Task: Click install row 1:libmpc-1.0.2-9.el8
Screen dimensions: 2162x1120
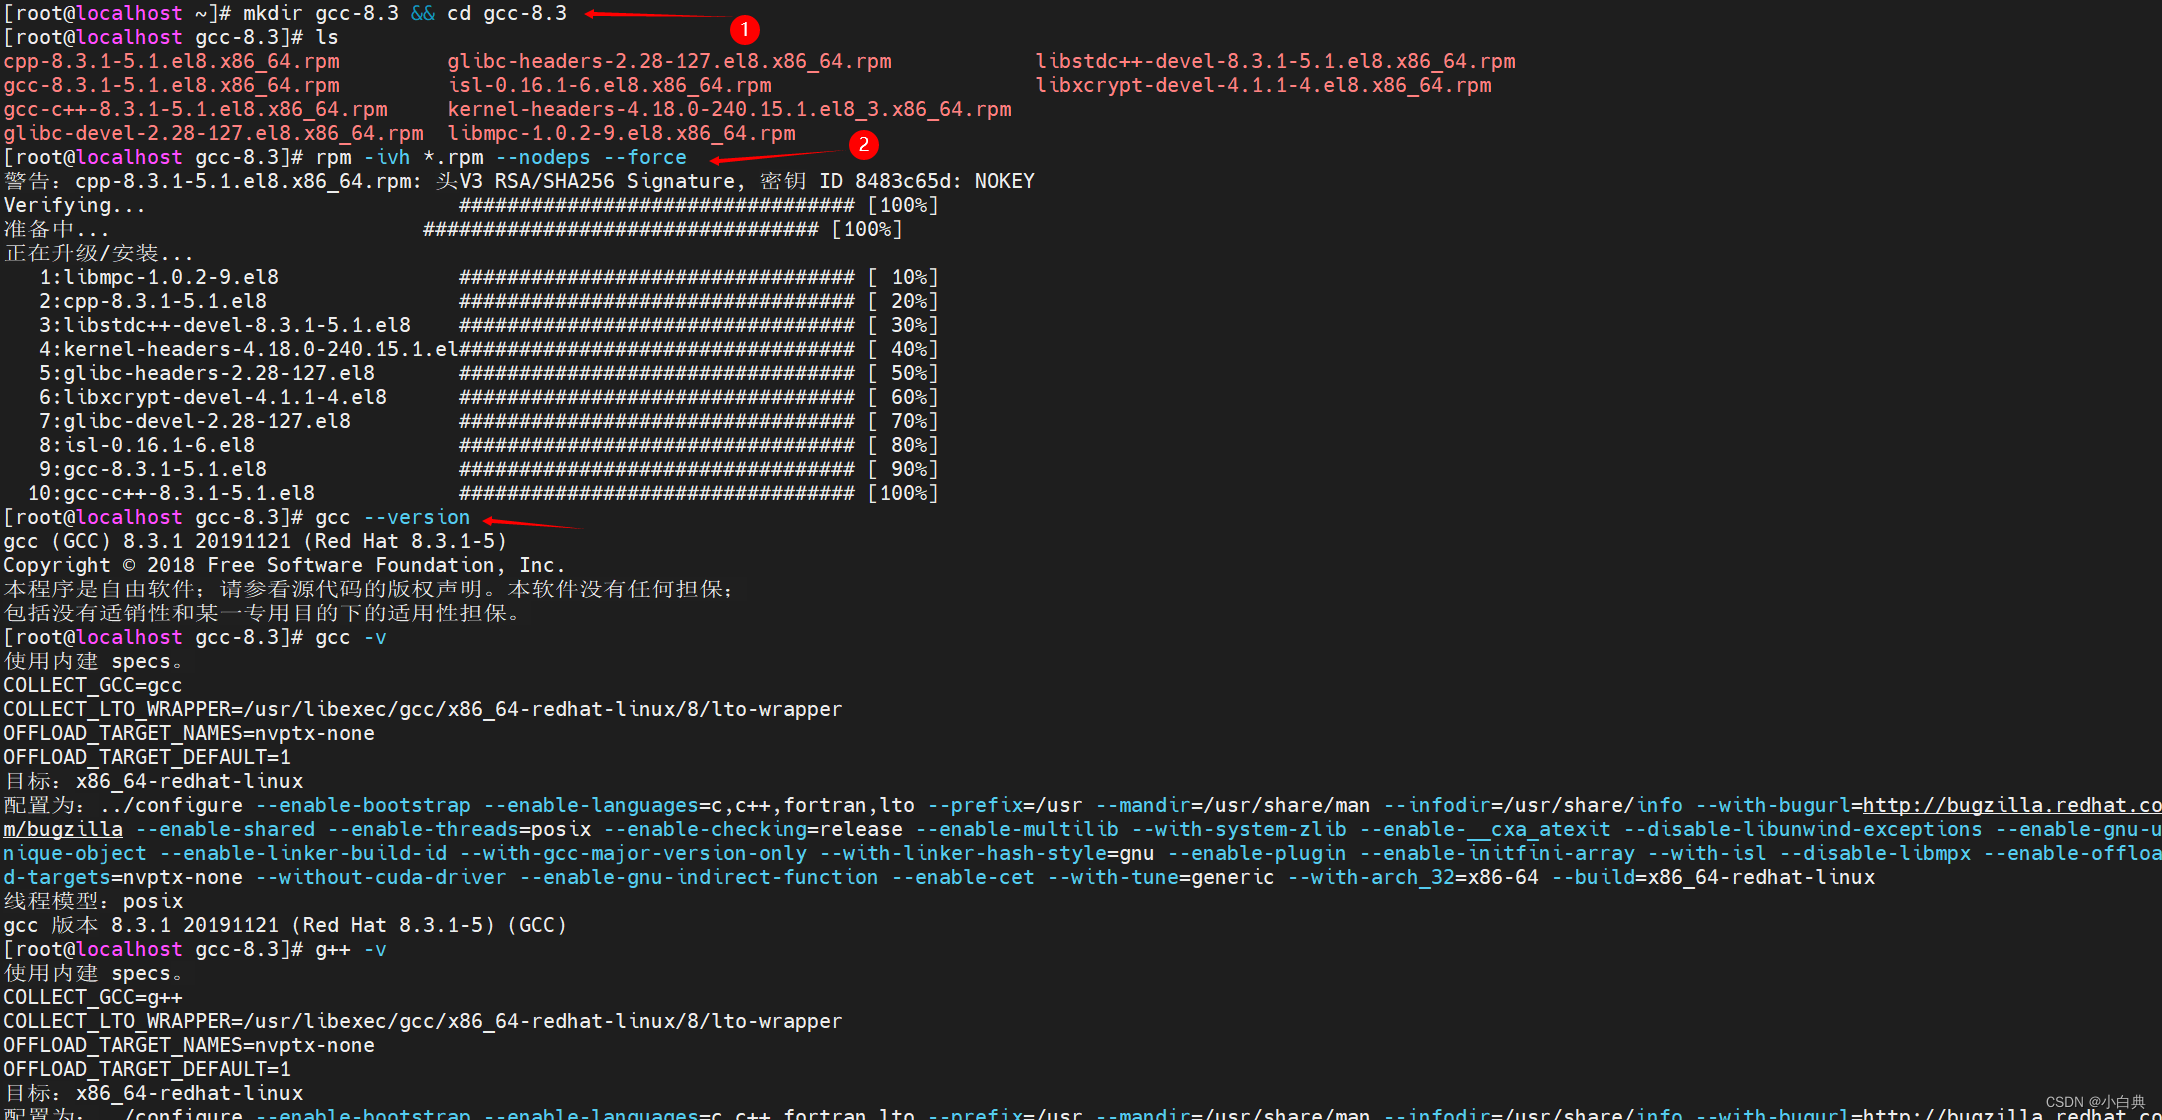Action: pyautogui.click(x=489, y=277)
